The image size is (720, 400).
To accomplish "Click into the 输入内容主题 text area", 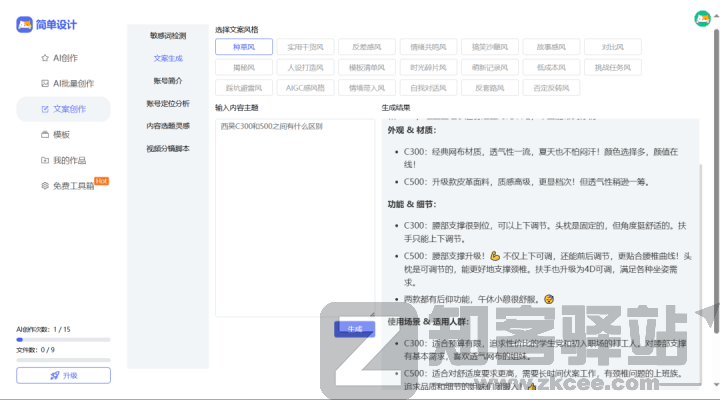I will click(x=295, y=218).
